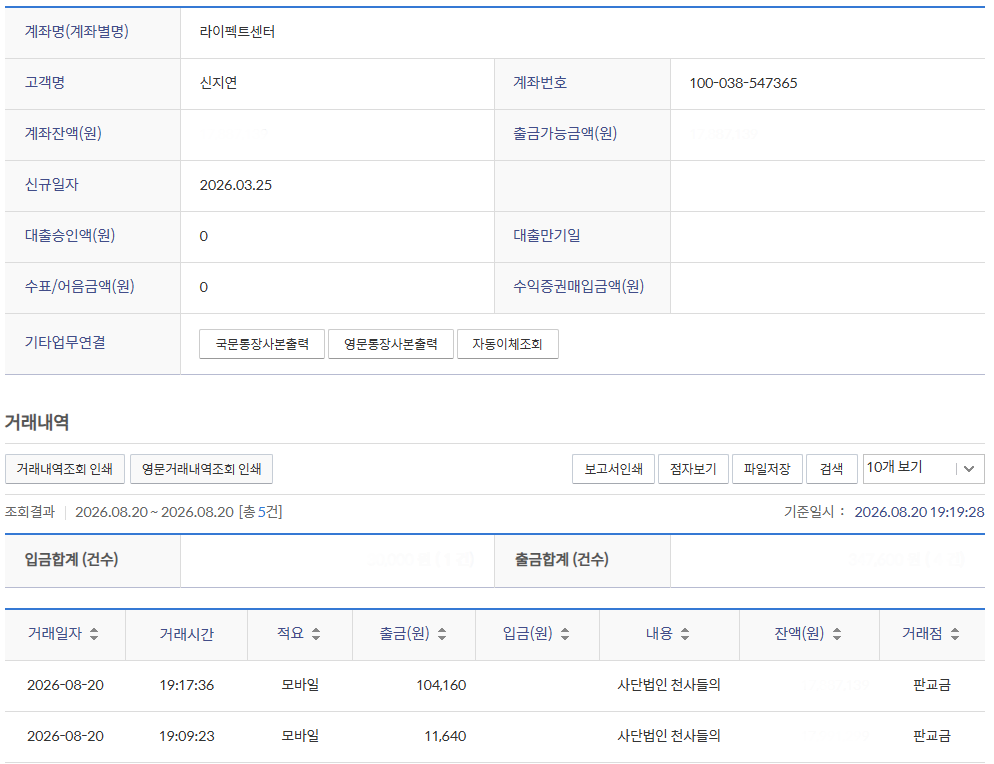
Task: Click the 대출만기일 label
Action: (x=546, y=236)
